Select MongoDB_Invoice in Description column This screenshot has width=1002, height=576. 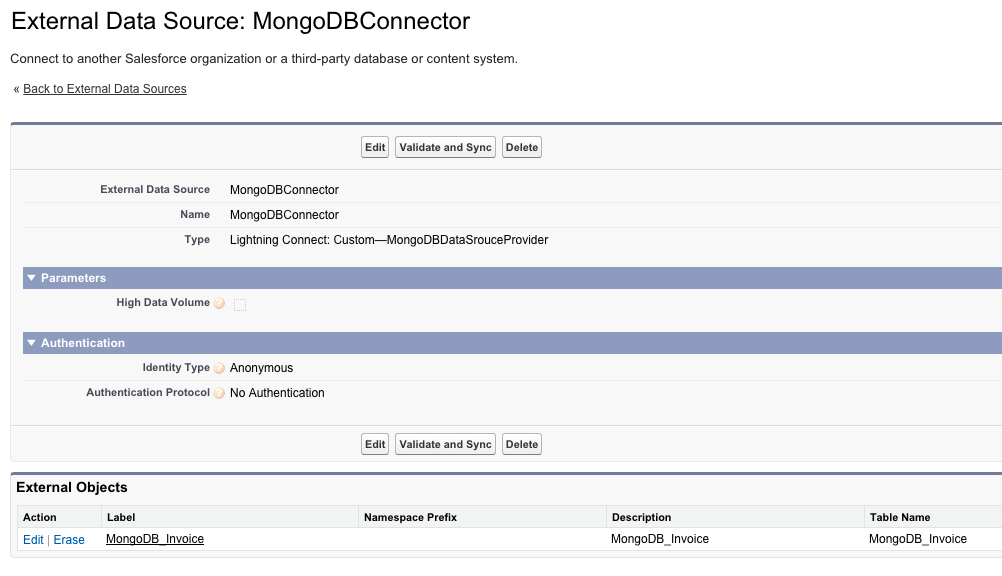659,539
